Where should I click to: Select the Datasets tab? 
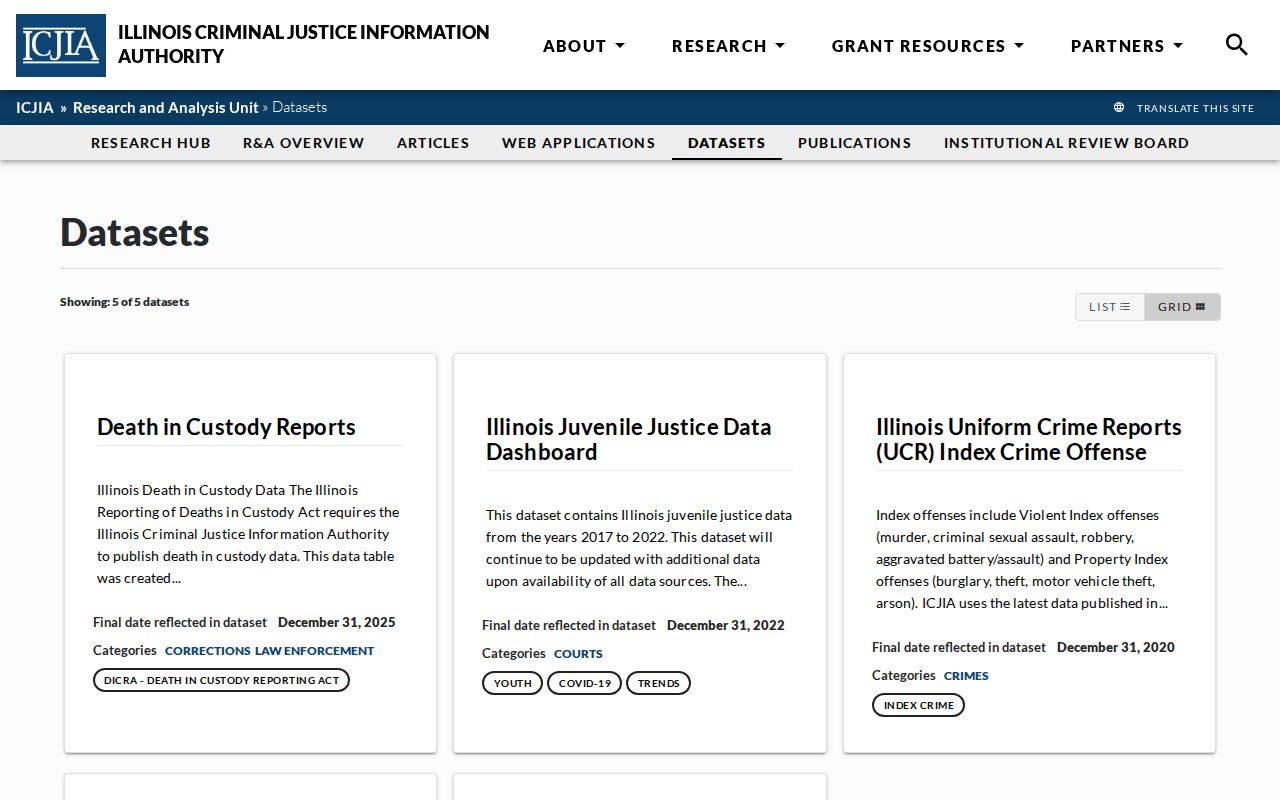click(727, 143)
